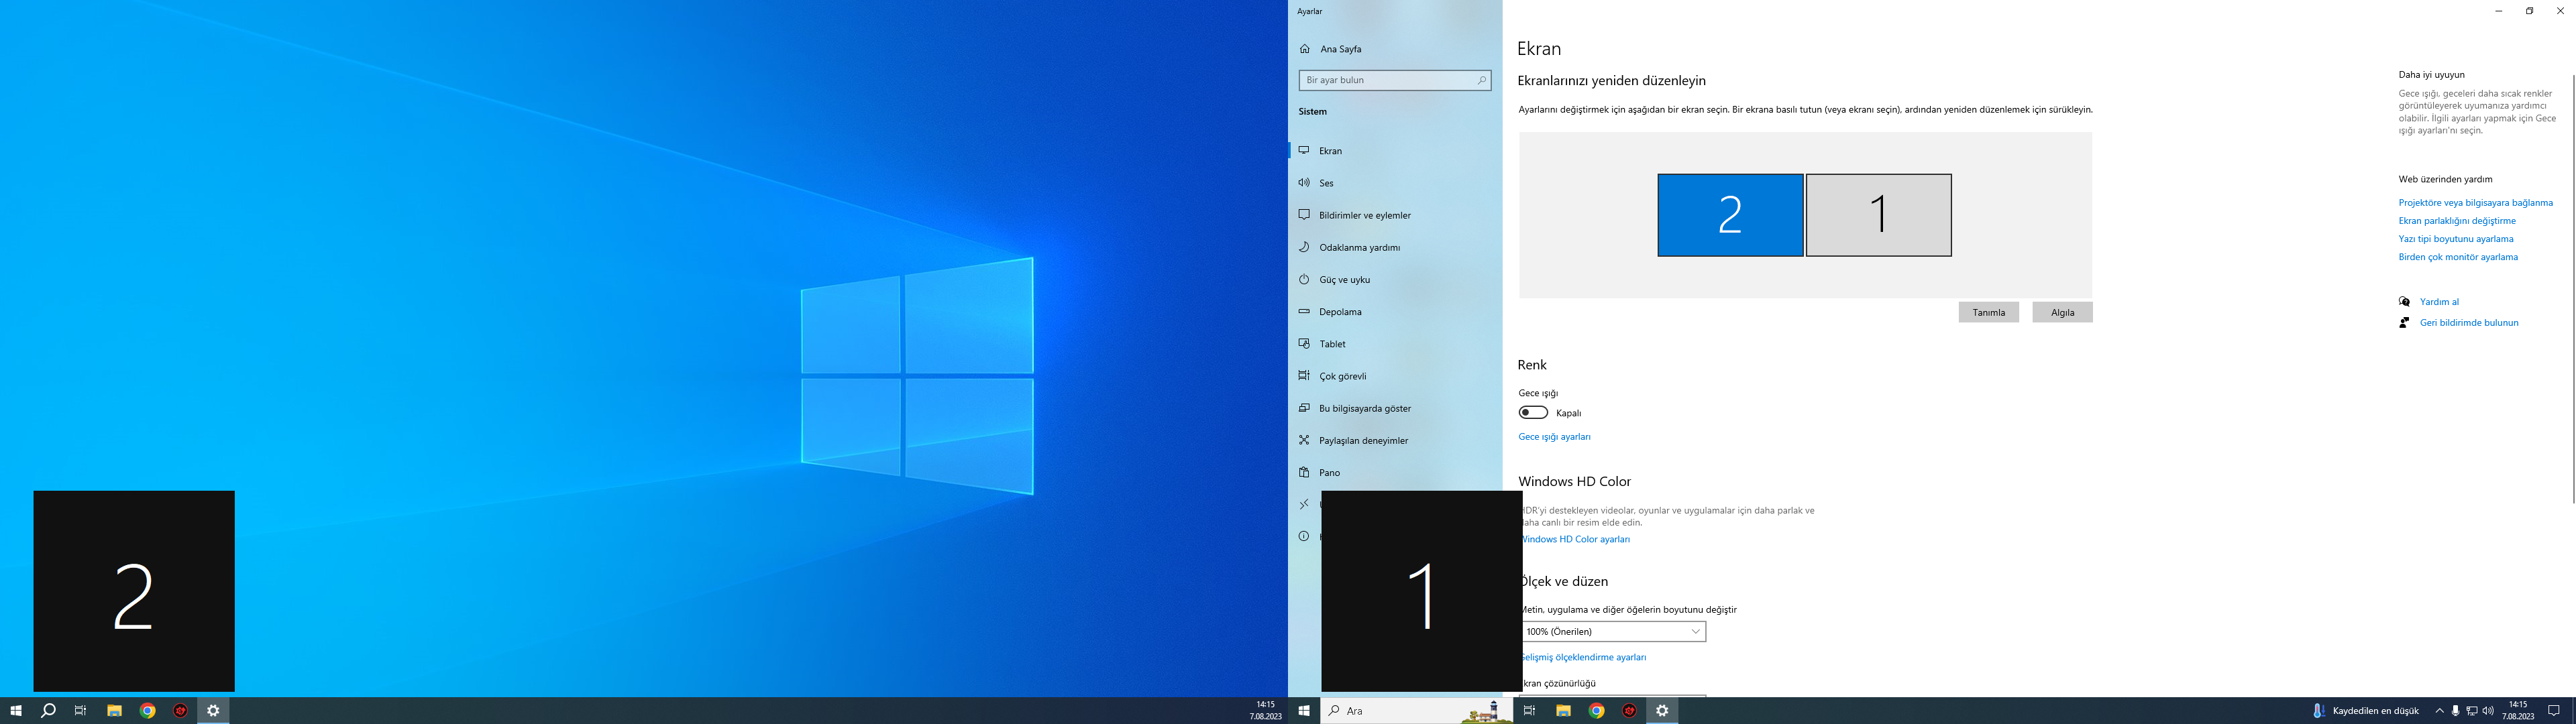Image resolution: width=2576 pixels, height=724 pixels.
Task: Open Task View on display 2 taskbar
Action: click(x=81, y=711)
